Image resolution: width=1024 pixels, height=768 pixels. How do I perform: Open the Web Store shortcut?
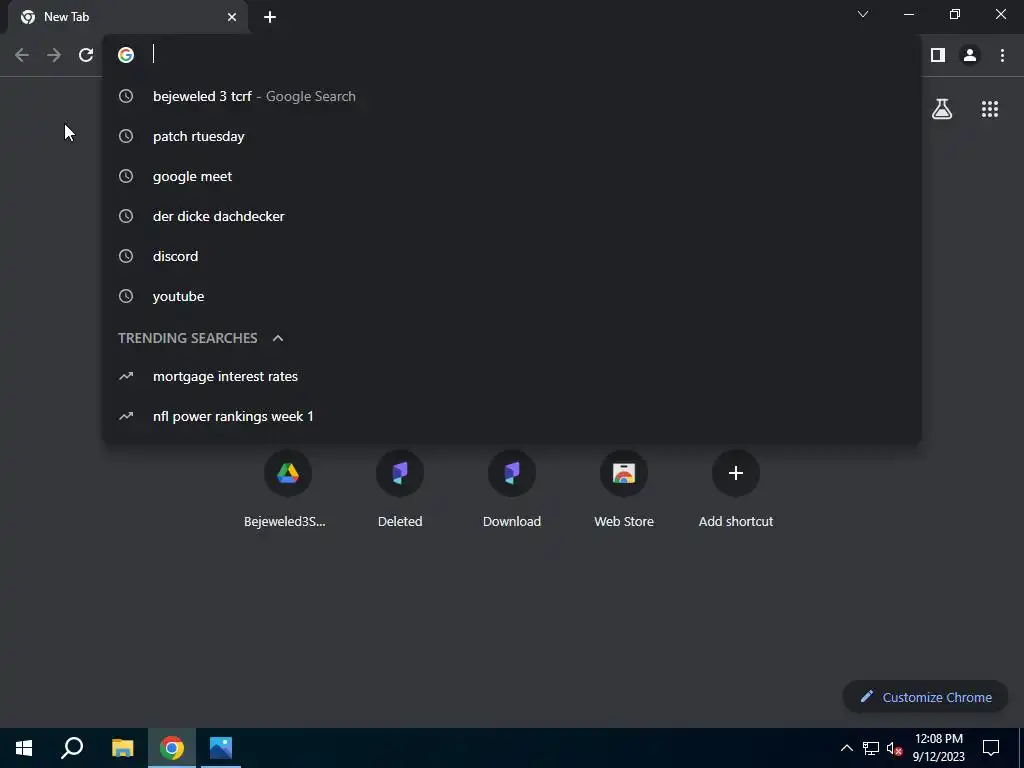(x=624, y=490)
